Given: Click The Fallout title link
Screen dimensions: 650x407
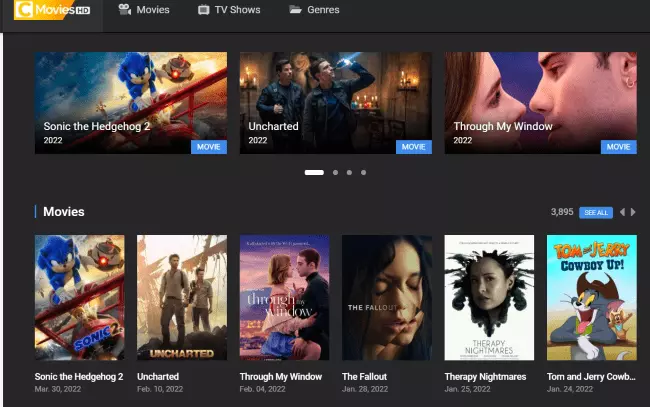Looking at the screenshot, I should tap(364, 377).
